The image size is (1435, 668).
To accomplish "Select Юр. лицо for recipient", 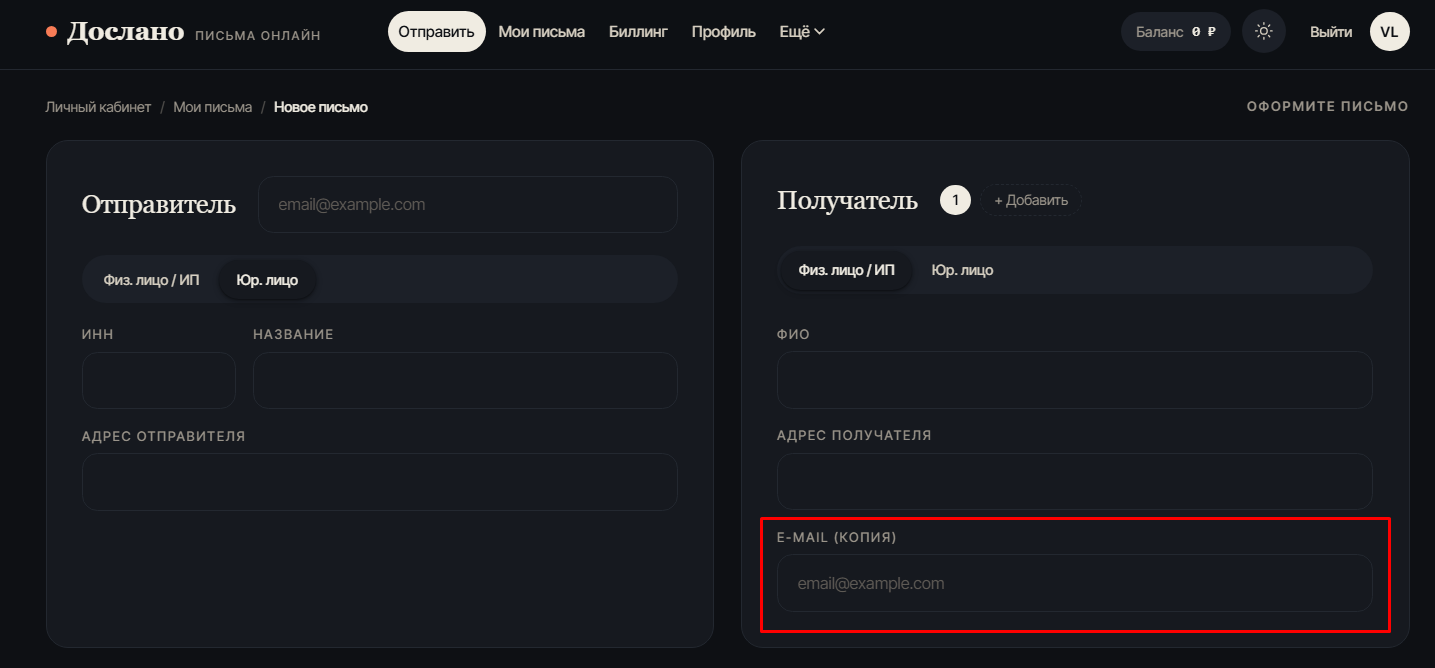I will point(962,271).
